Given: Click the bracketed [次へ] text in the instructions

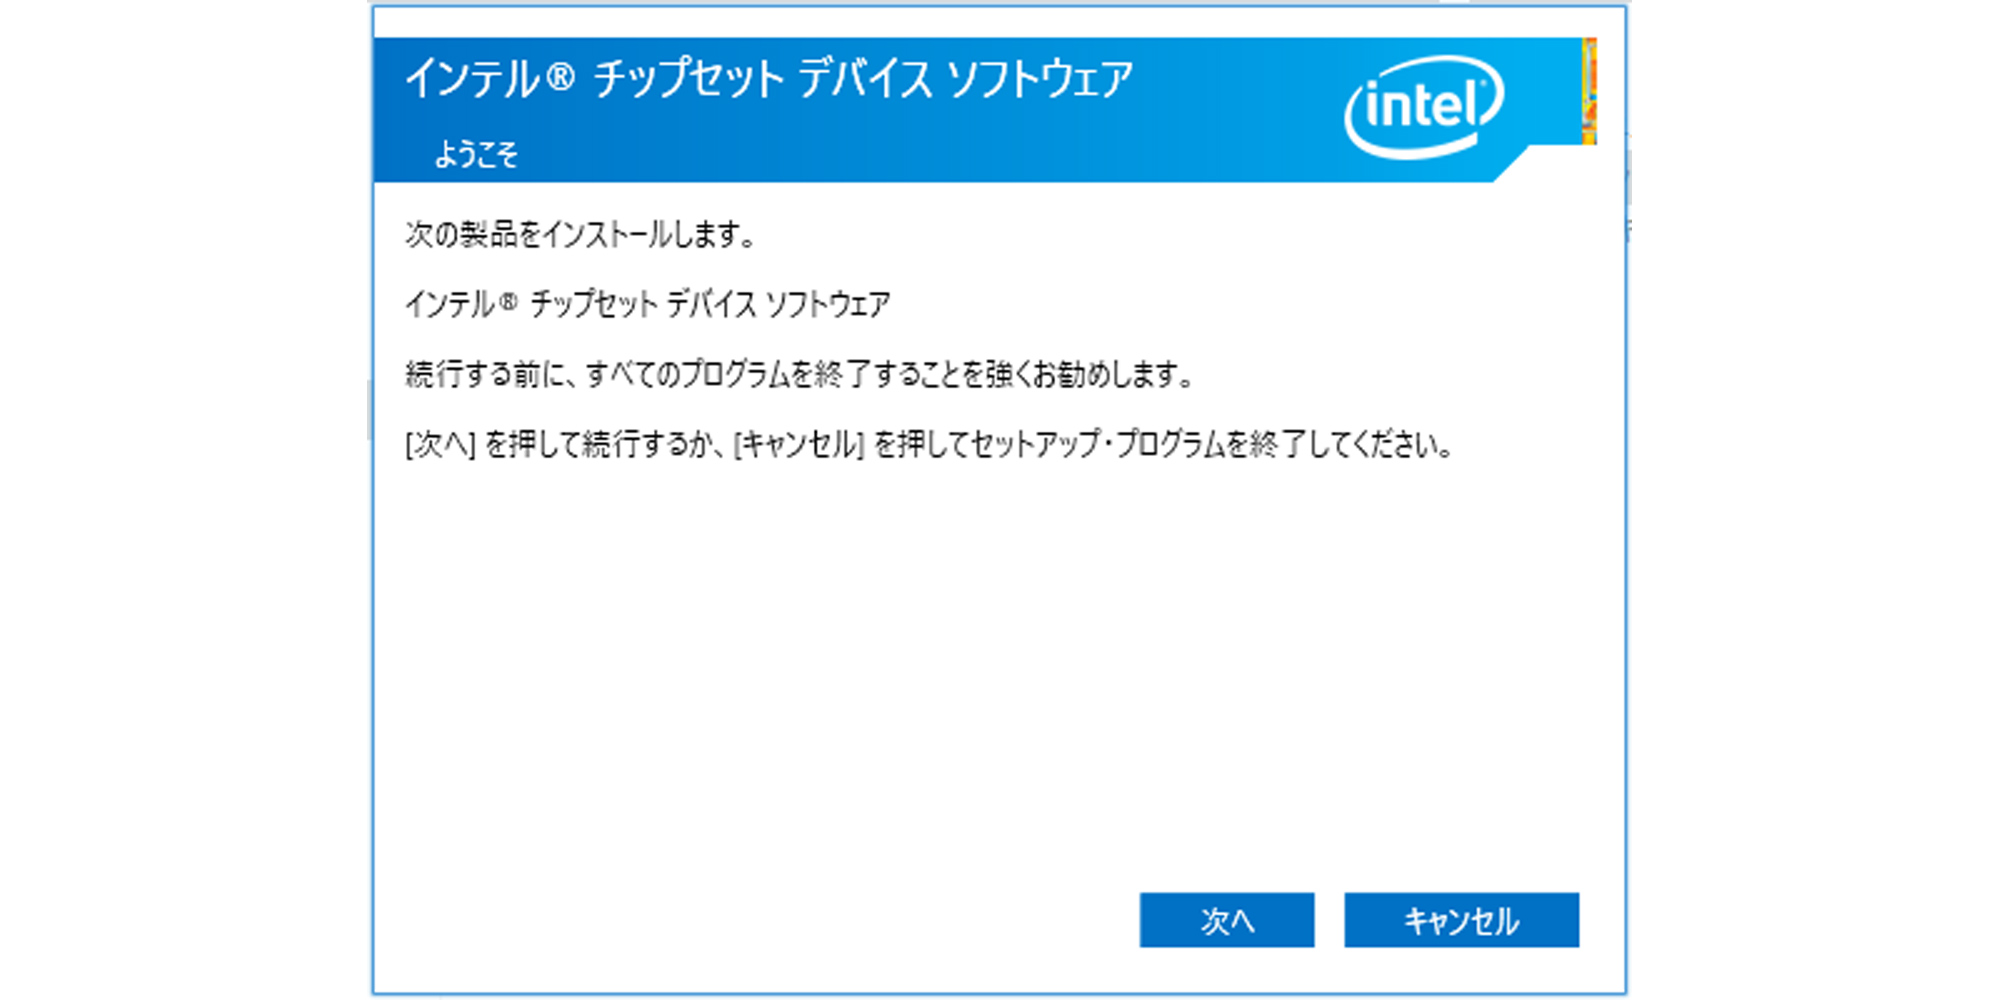Looking at the screenshot, I should 440,444.
